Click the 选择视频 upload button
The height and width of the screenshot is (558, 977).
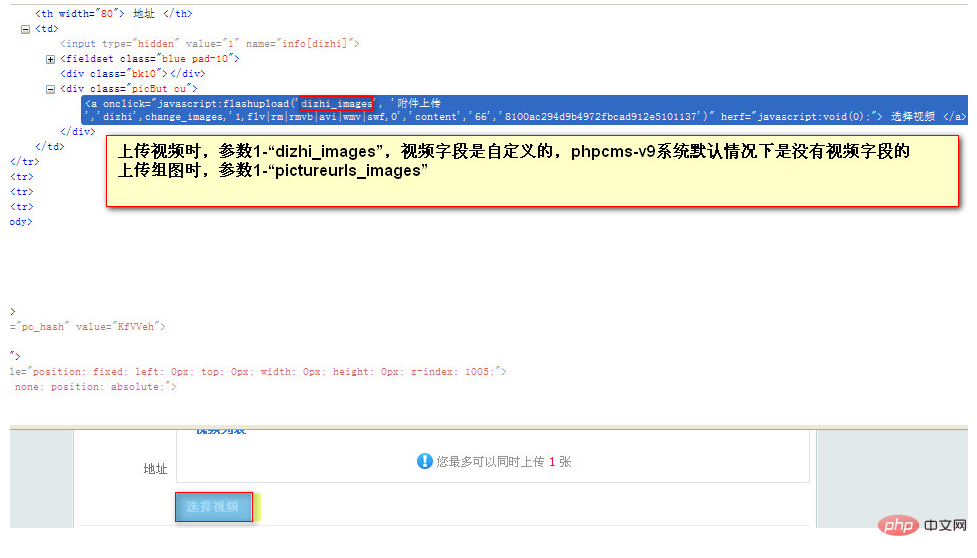click(x=214, y=507)
